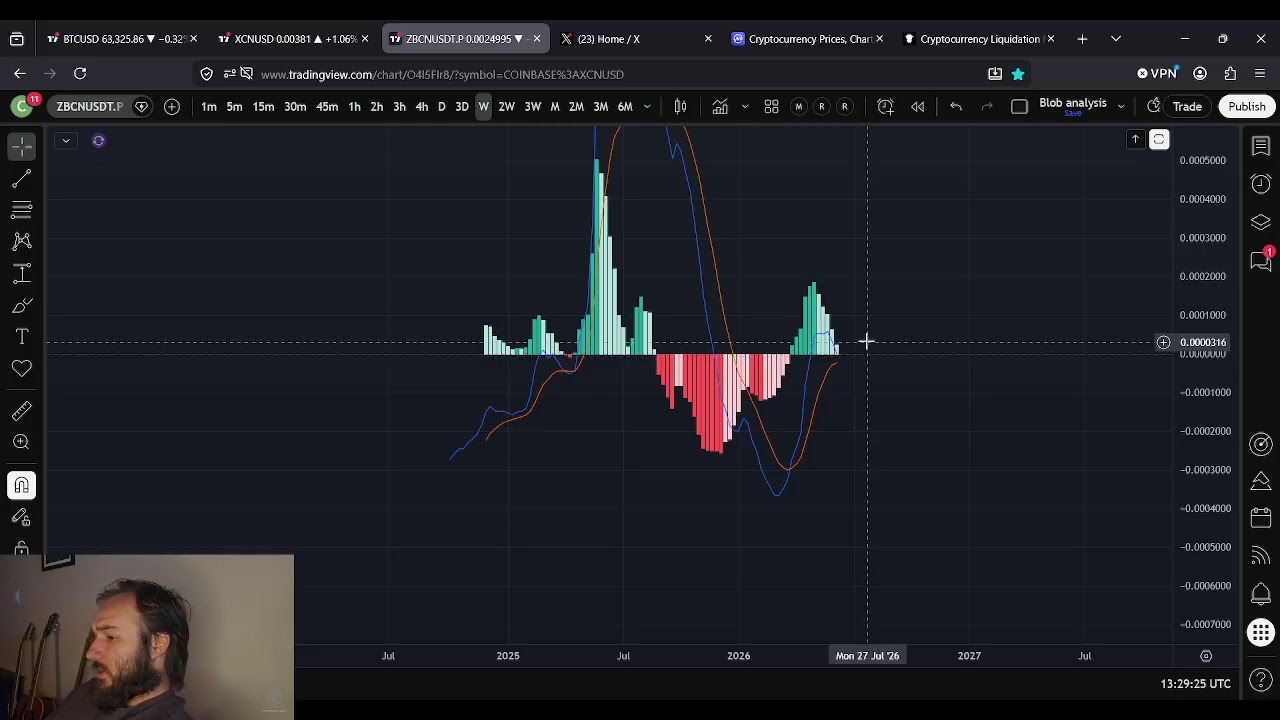Click the Publish button

[1246, 106]
